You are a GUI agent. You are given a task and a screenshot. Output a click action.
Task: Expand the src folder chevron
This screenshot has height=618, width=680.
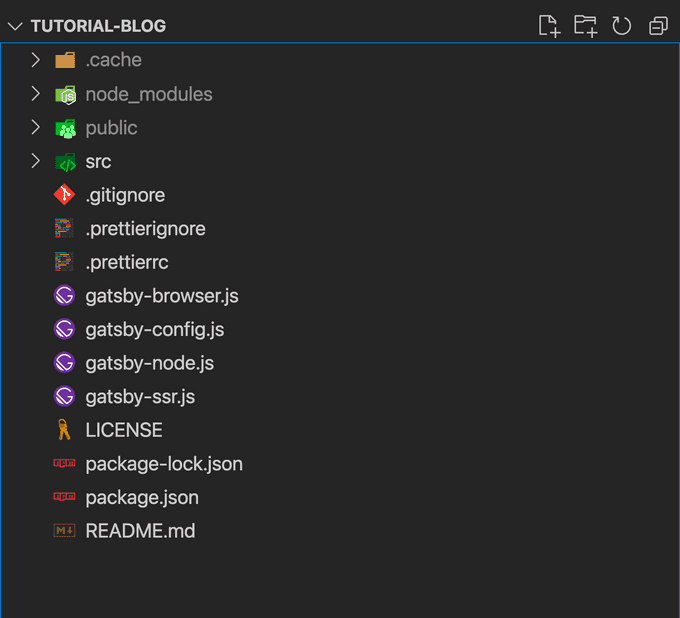coord(36,161)
